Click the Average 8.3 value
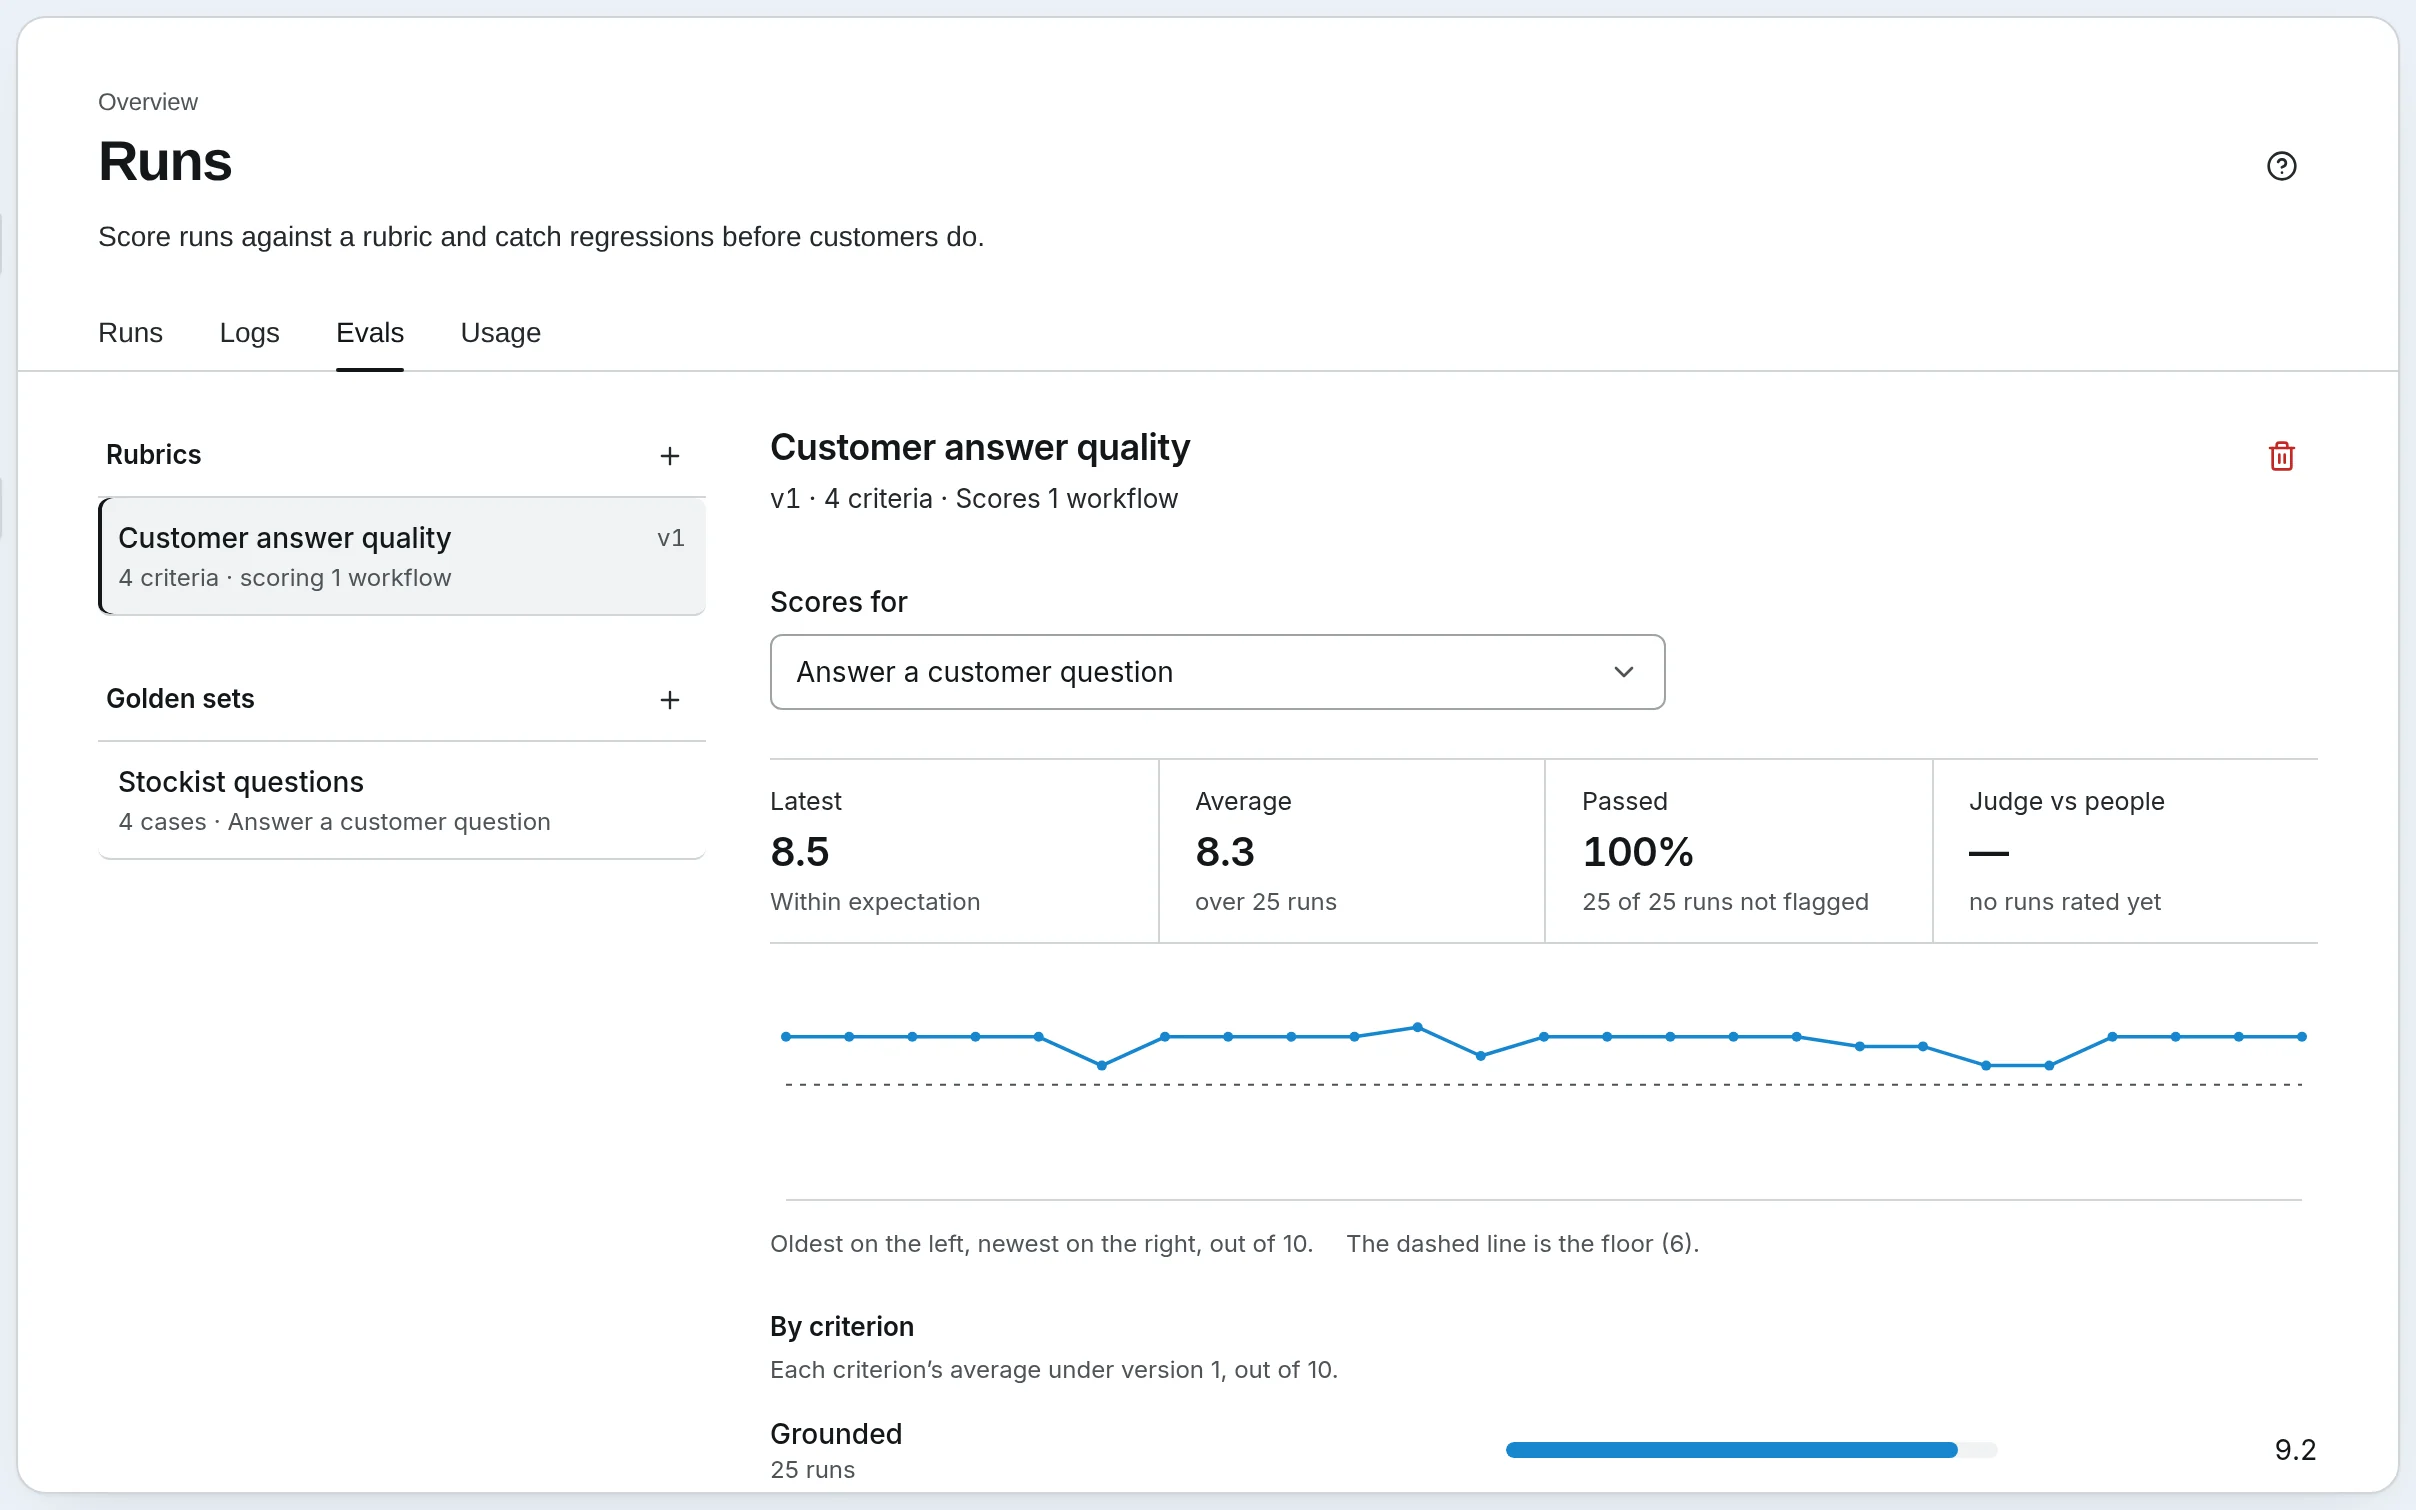The width and height of the screenshot is (2416, 1510). click(x=1225, y=852)
